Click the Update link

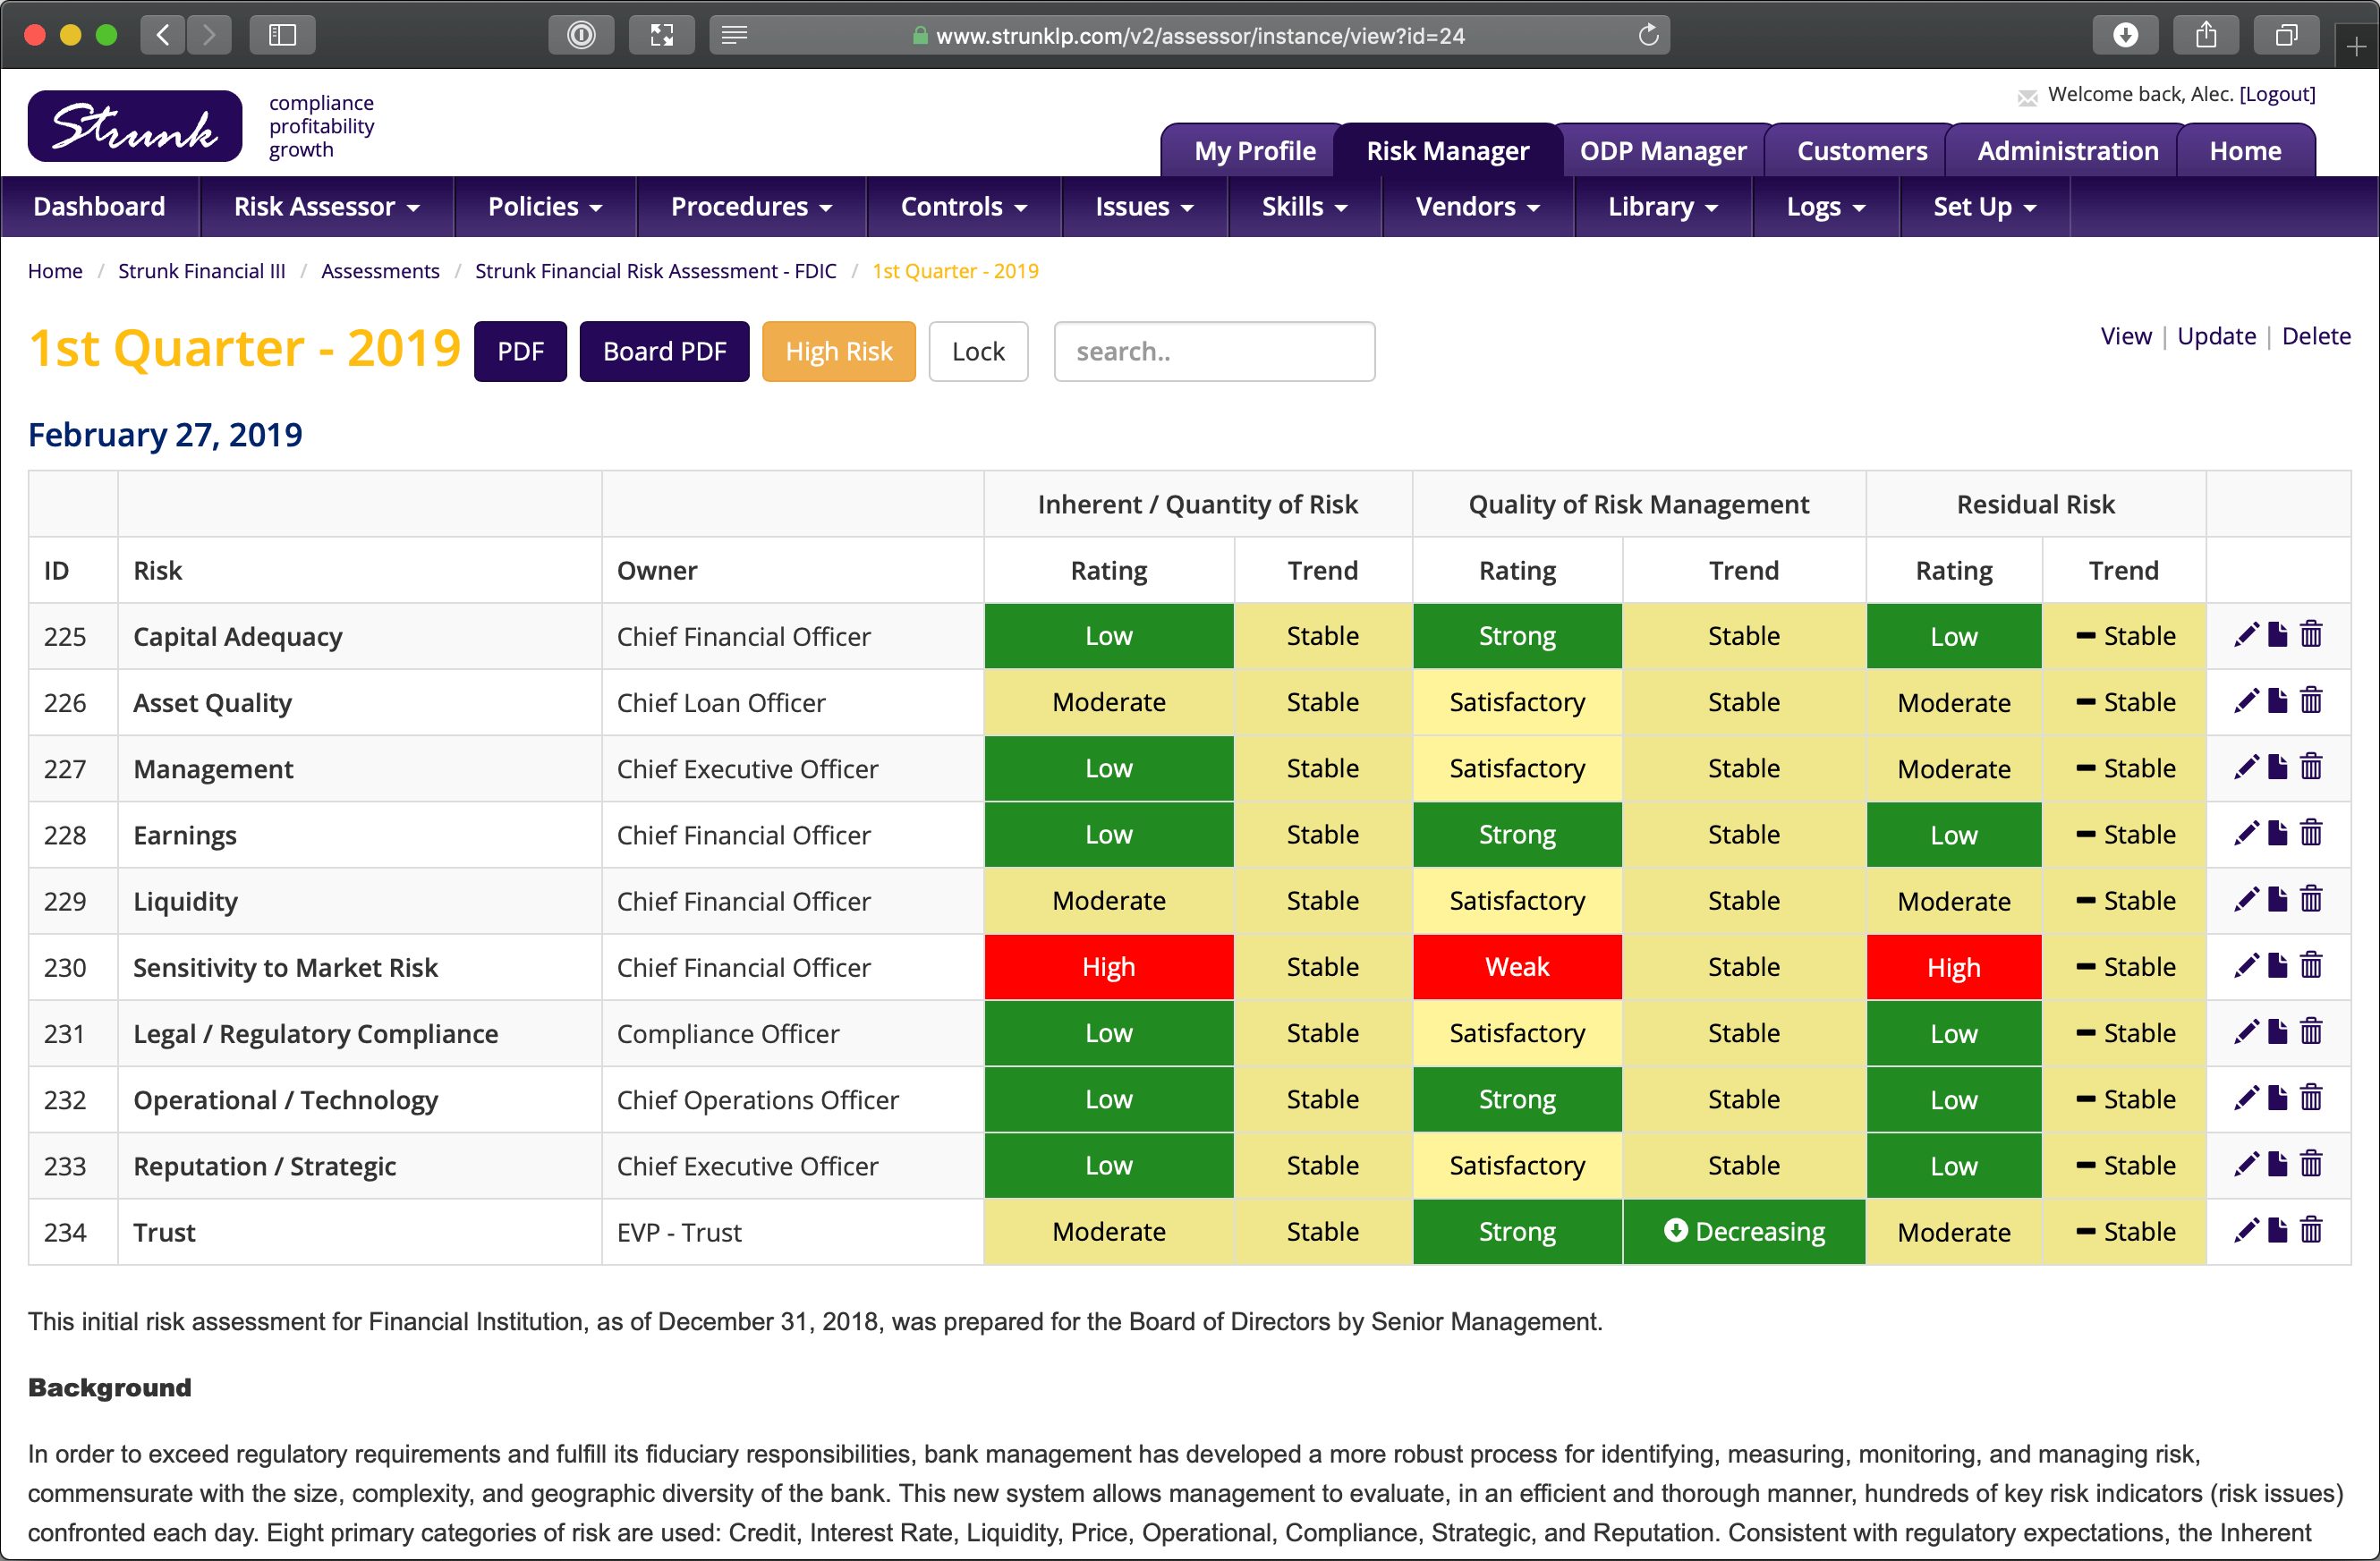click(2216, 336)
